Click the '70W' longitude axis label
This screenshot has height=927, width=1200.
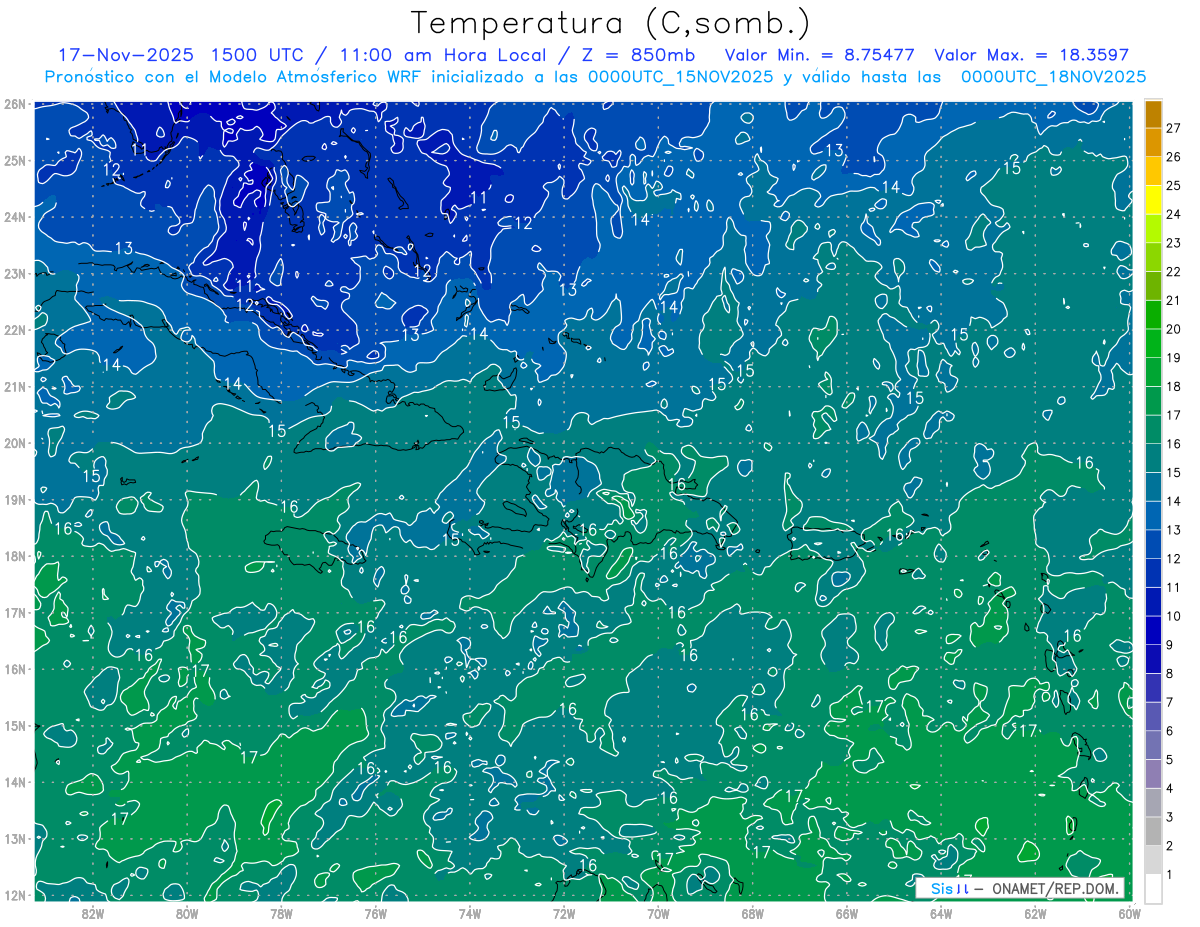658,912
